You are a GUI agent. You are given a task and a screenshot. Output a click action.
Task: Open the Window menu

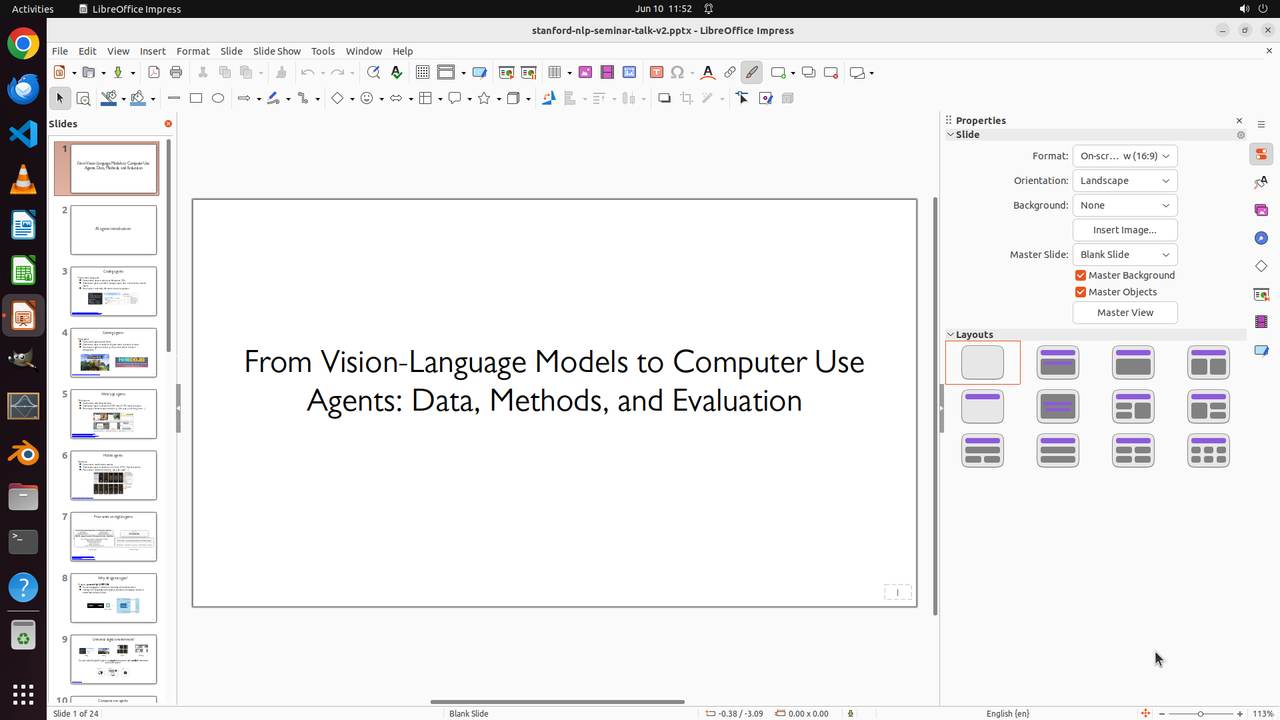[x=364, y=51]
